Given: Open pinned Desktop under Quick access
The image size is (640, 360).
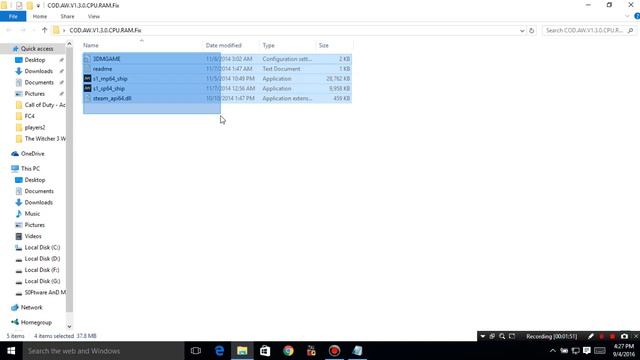Looking at the screenshot, I should coord(35,60).
